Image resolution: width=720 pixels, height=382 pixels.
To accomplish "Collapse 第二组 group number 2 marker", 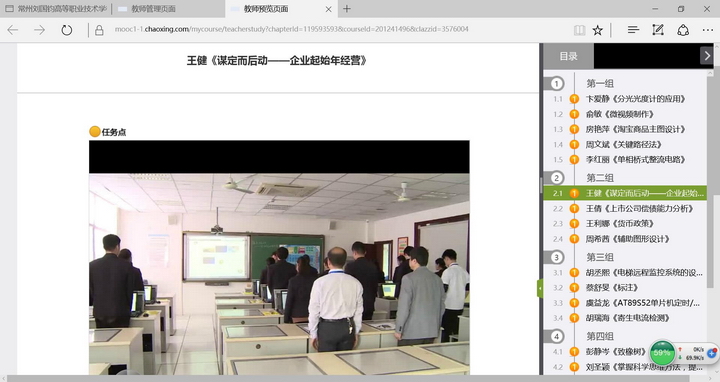I will 557,178.
